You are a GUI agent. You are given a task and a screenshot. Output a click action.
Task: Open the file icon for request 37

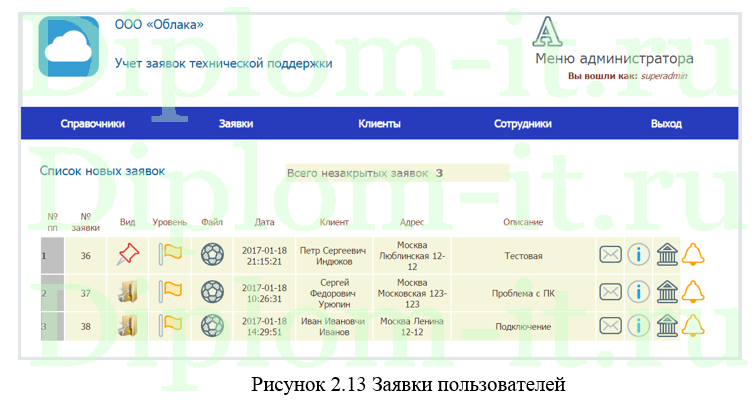212,292
